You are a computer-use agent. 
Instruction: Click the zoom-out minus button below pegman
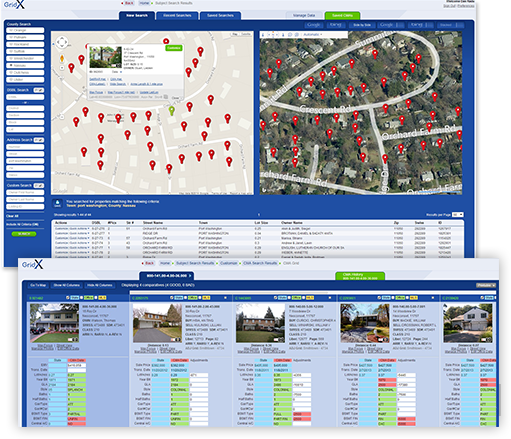click(62, 68)
